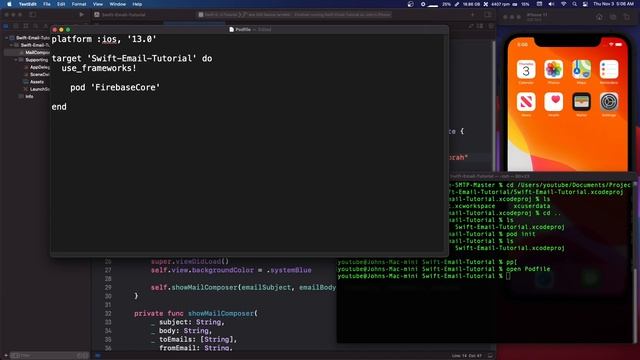640x360 pixels.
Task: Select Assets in the Xcode navigator
Action: point(37,82)
